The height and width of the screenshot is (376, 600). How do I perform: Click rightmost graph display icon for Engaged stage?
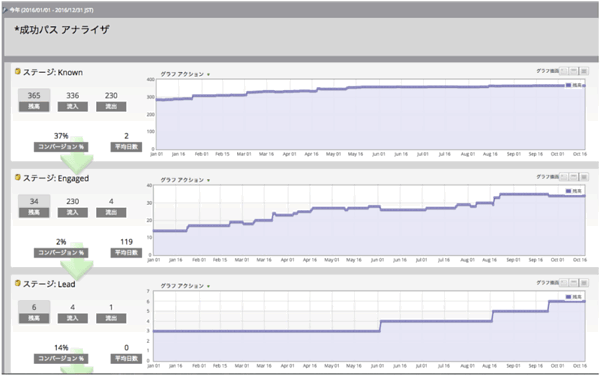(584, 177)
